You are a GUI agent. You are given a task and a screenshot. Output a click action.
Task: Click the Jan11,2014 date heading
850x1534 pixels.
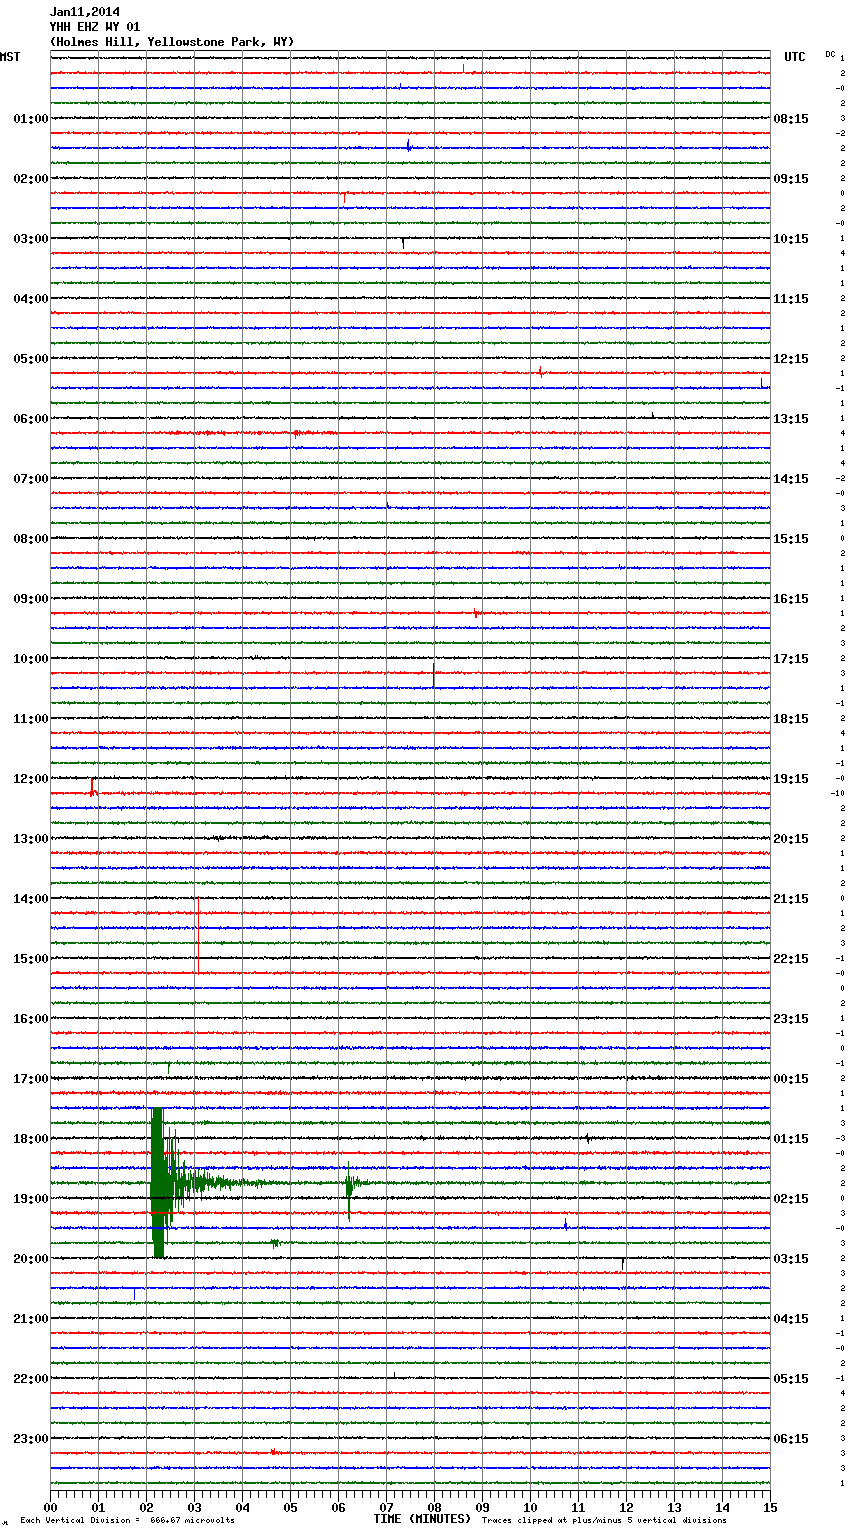click(84, 12)
